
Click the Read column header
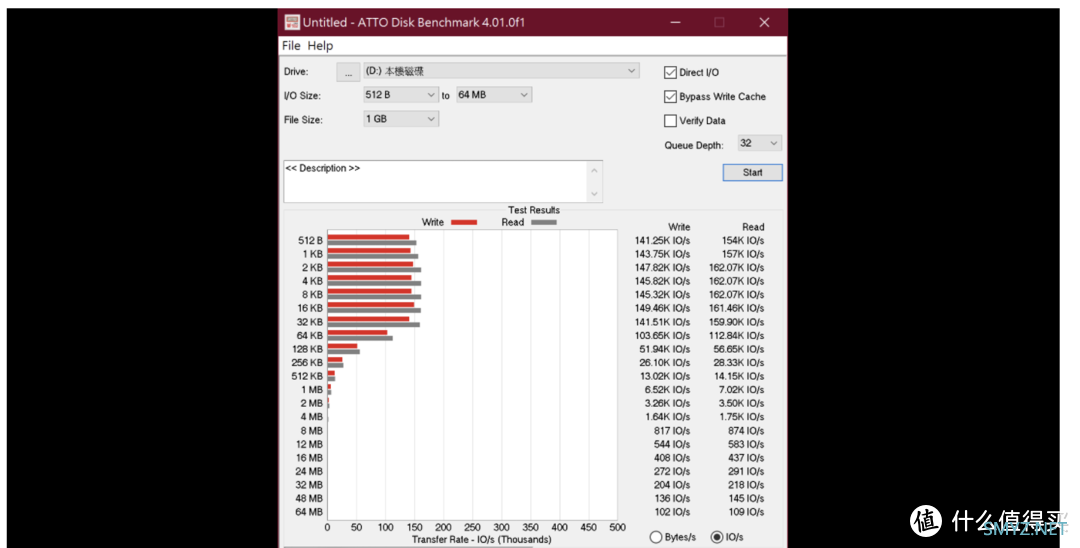click(x=753, y=226)
